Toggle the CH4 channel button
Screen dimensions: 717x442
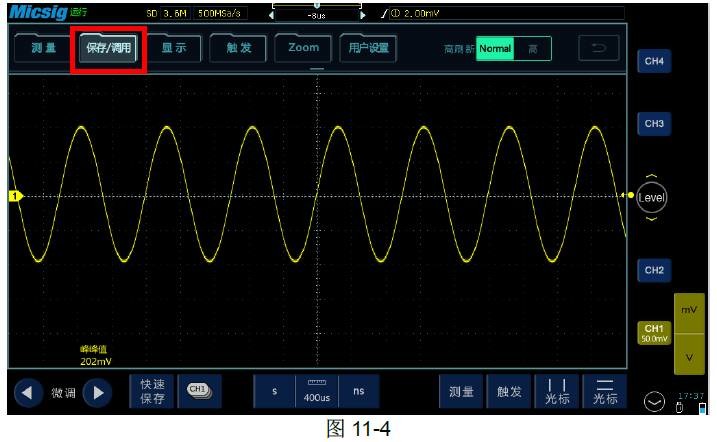[x=653, y=62]
